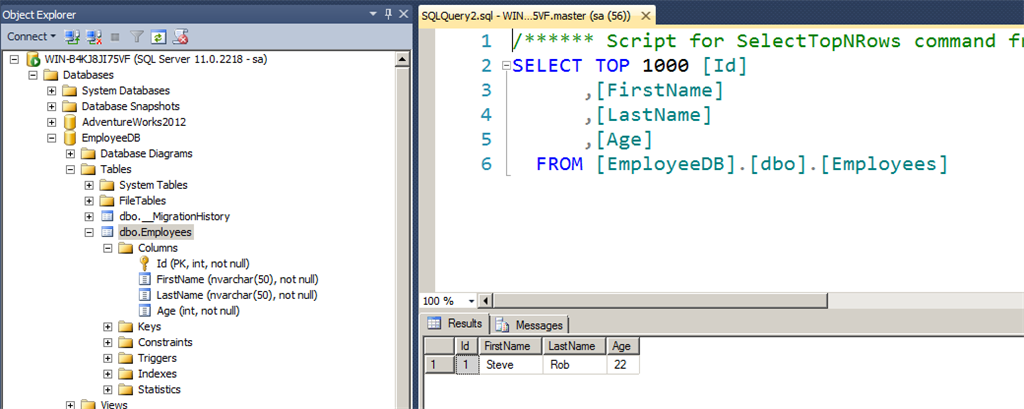Open the Object Explorer window position menu arrow
The image size is (1024, 409).
point(373,14)
